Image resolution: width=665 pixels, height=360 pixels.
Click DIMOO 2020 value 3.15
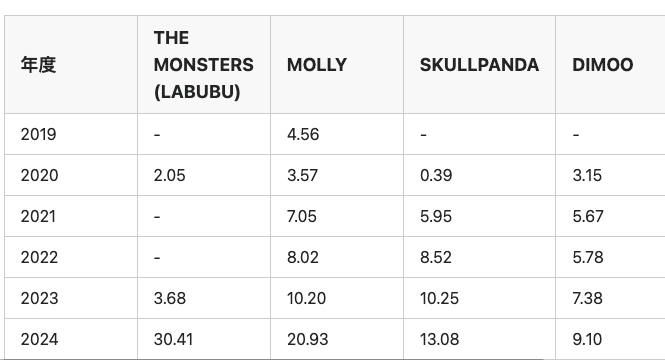tap(587, 175)
